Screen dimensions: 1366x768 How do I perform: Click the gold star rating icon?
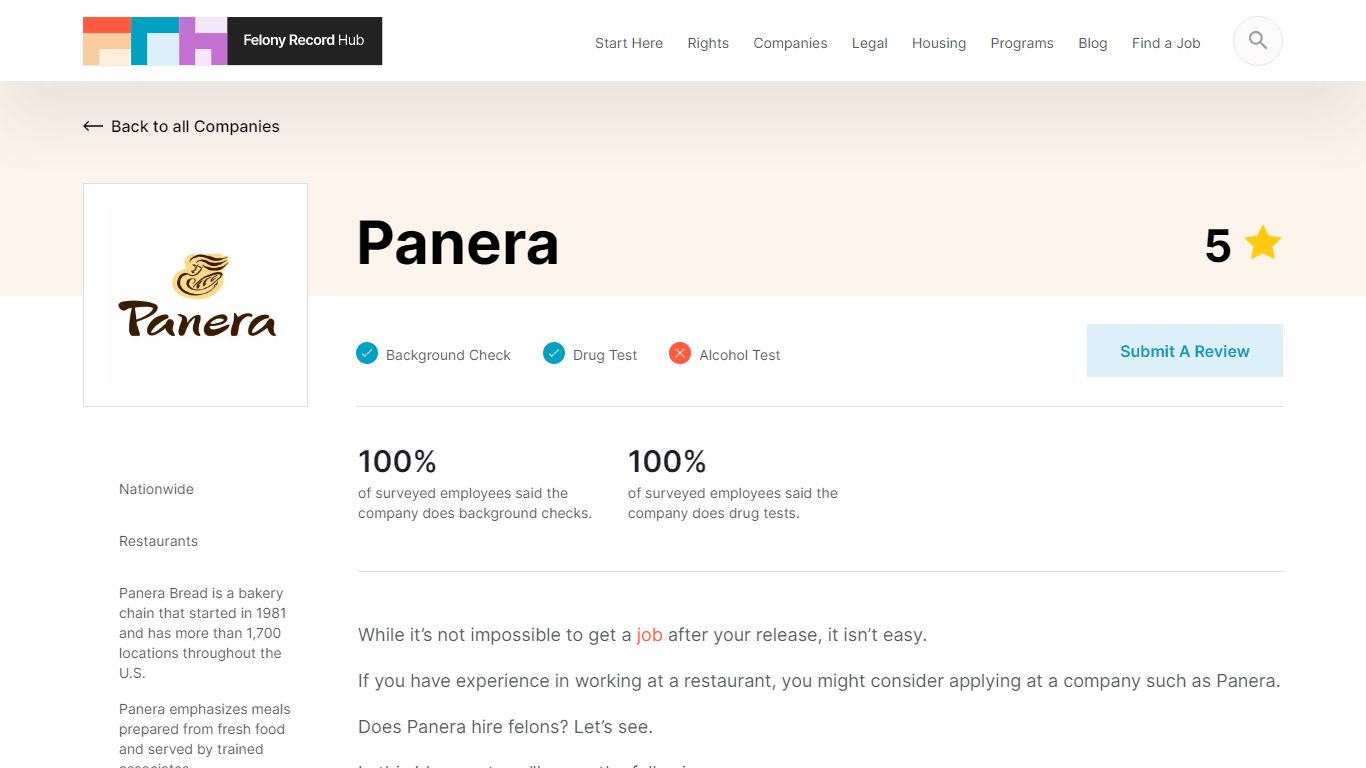1262,243
